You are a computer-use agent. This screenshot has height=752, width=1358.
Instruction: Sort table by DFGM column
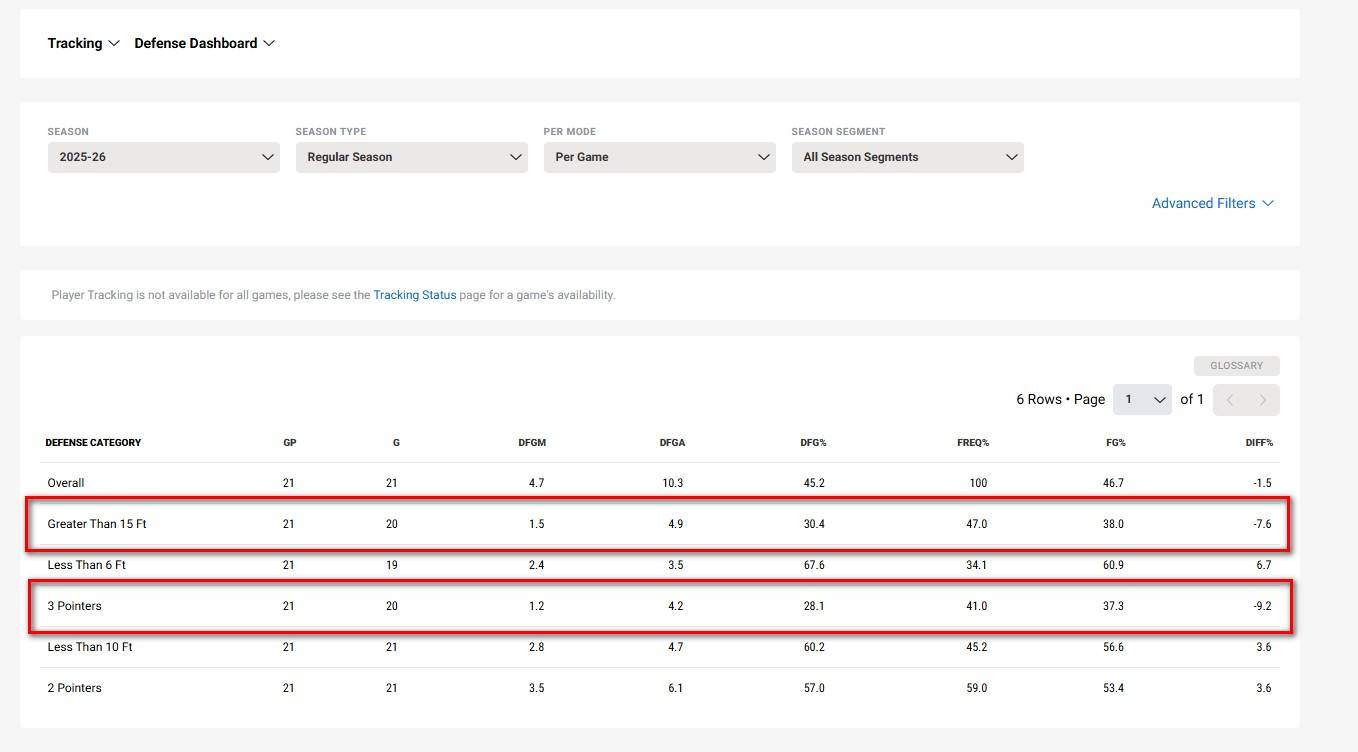[532, 442]
